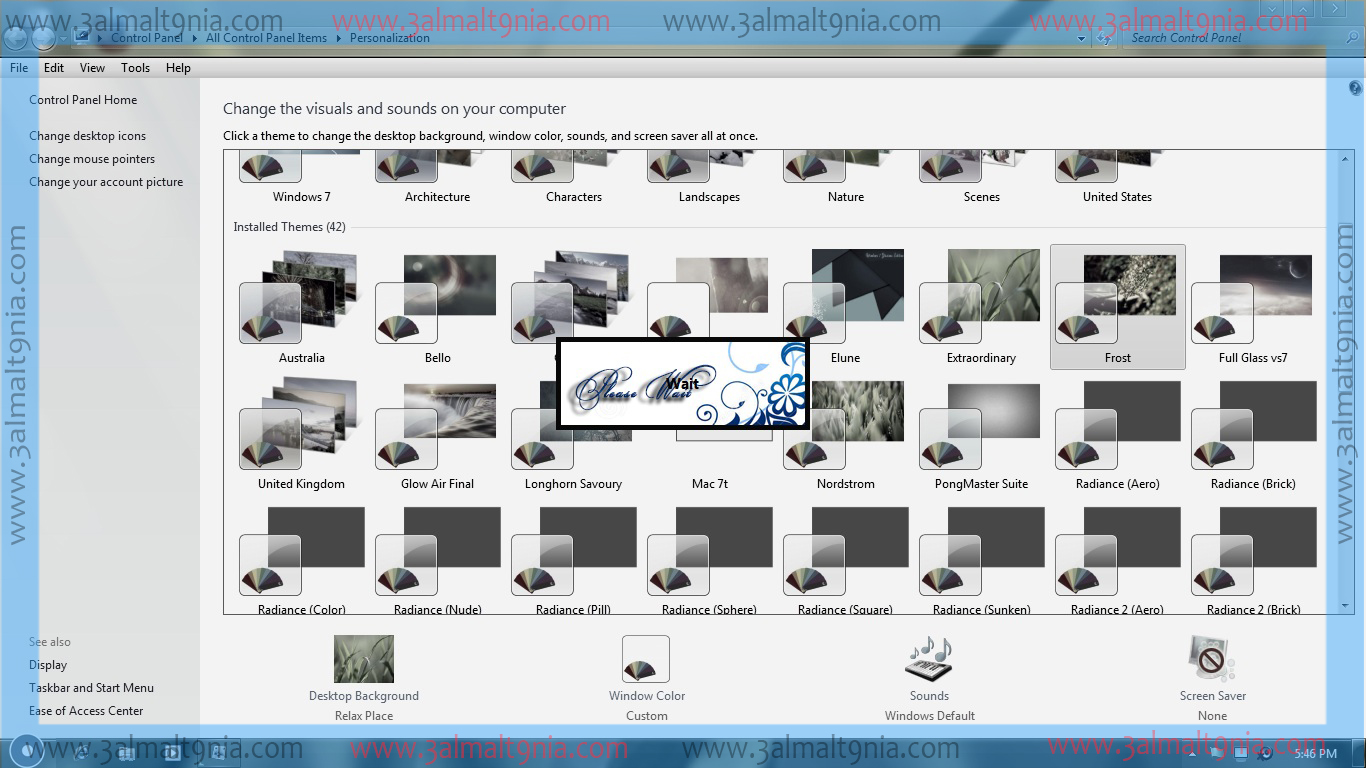
Task: Choose the Bello theme
Action: [437, 307]
